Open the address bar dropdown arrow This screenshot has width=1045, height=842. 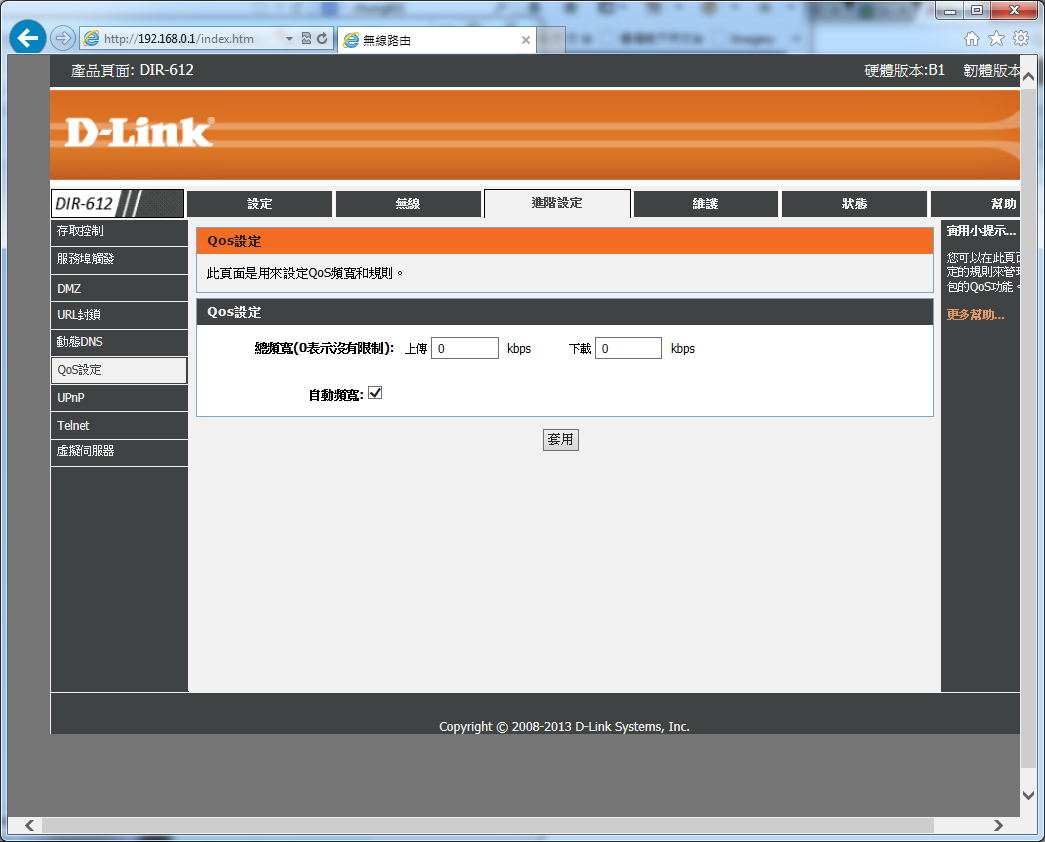290,39
